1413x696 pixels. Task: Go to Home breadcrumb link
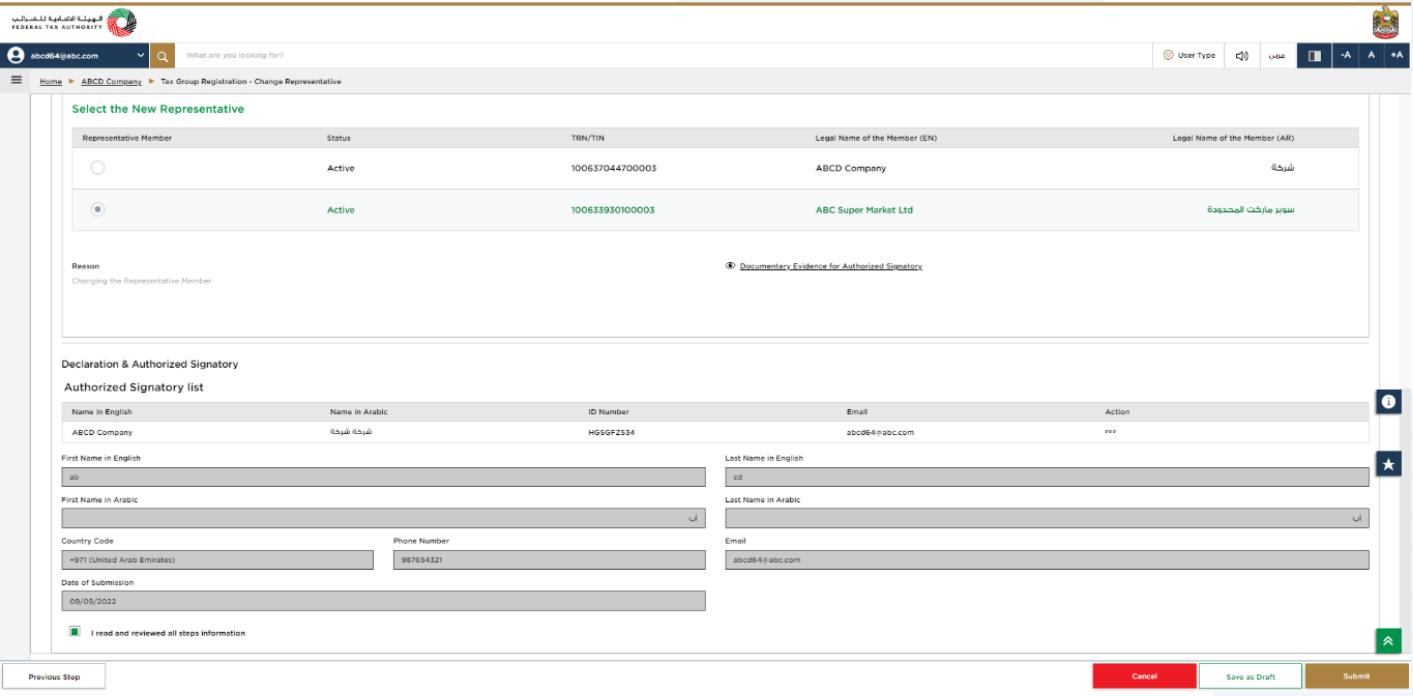(x=51, y=81)
